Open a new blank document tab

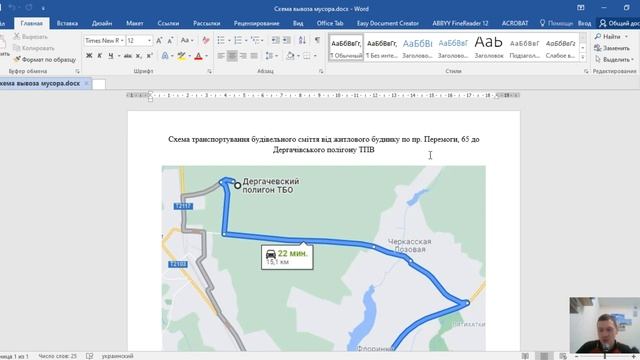tap(99, 84)
